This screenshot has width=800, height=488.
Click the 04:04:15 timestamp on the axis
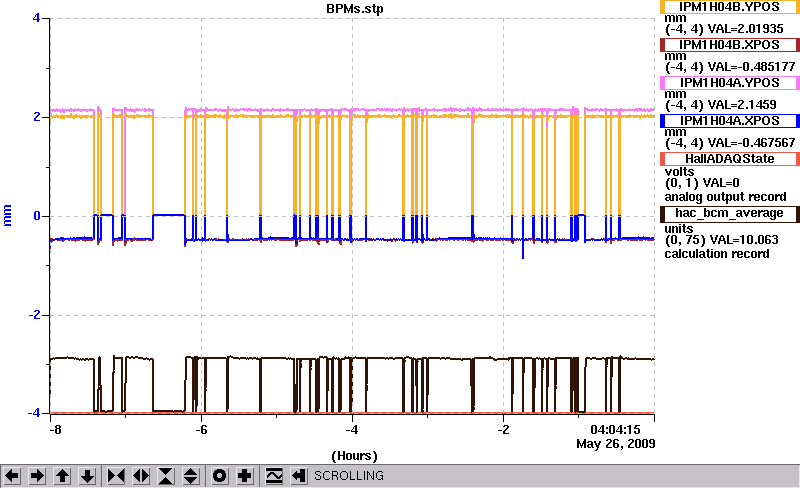(615, 430)
